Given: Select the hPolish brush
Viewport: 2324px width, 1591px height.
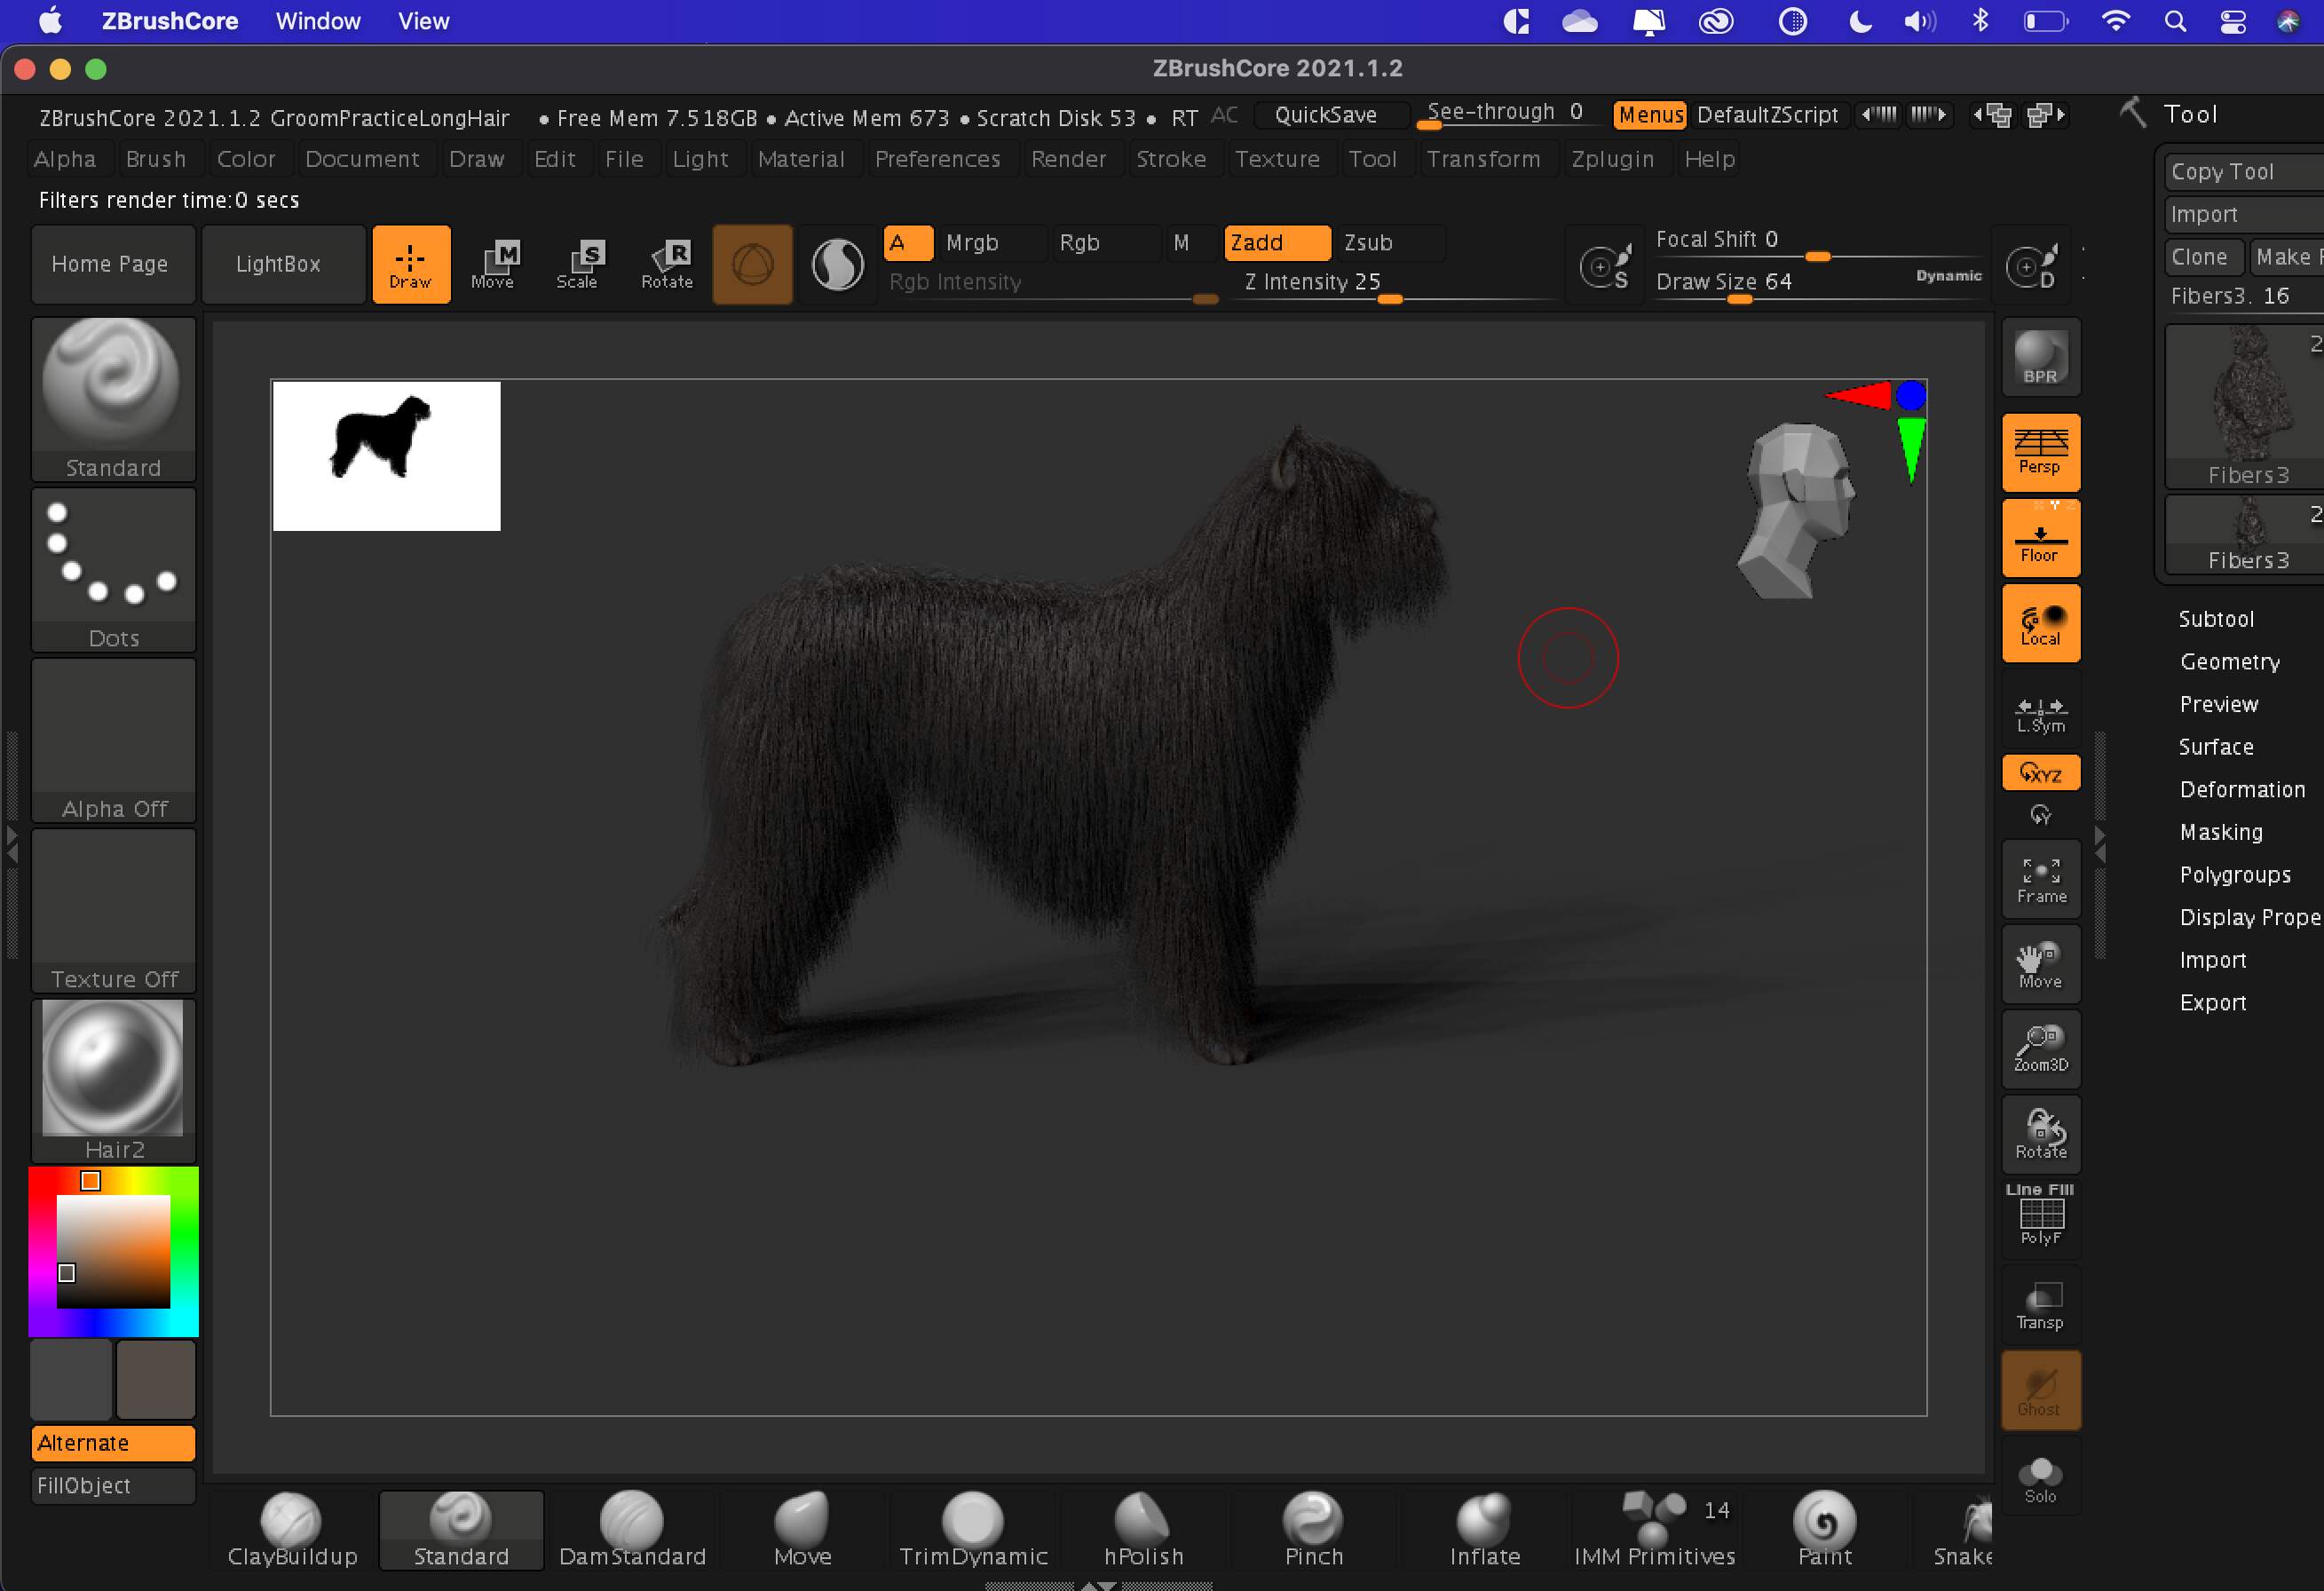Looking at the screenshot, I should coord(1142,1528).
